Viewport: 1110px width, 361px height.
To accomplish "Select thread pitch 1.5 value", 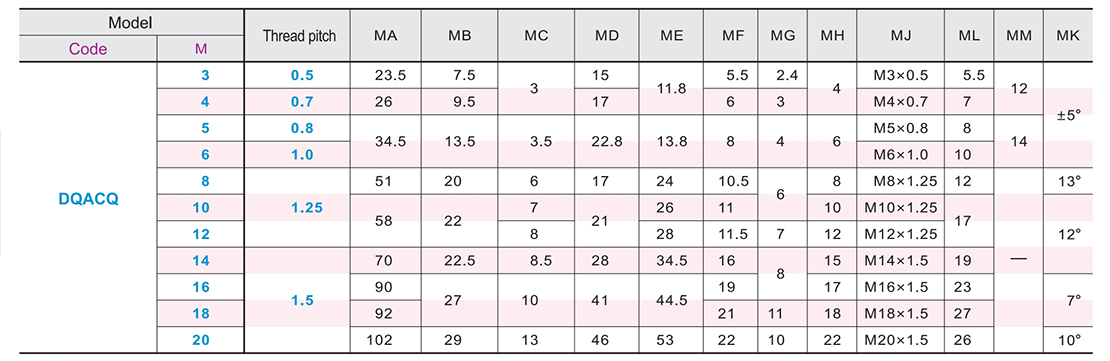I will (301, 300).
